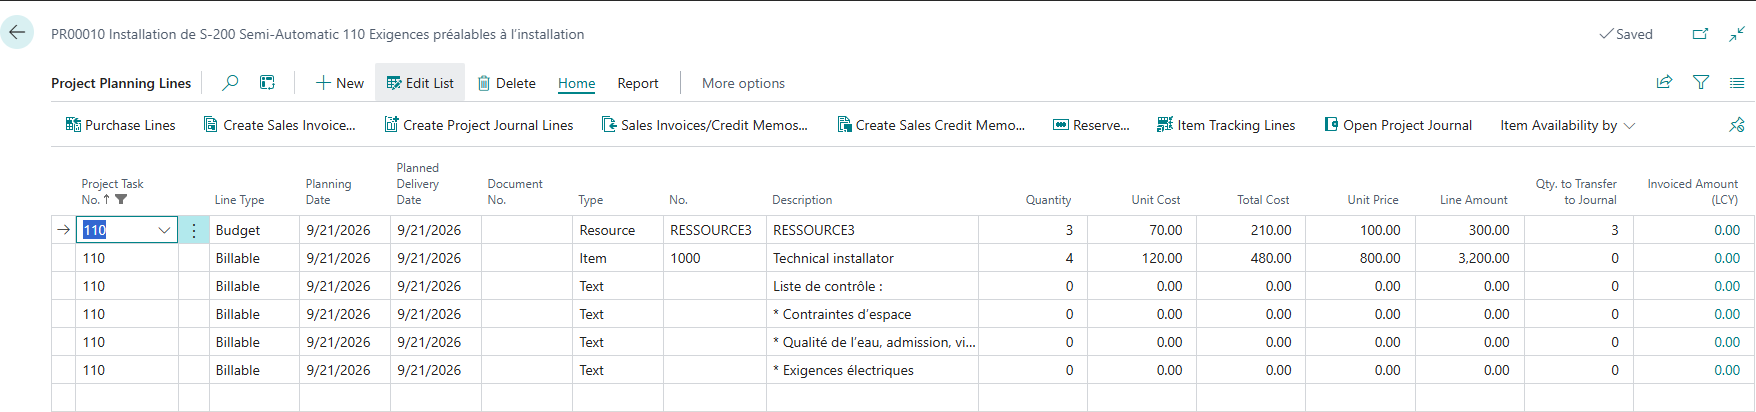Click the Description column header
1756x412 pixels.
point(802,200)
